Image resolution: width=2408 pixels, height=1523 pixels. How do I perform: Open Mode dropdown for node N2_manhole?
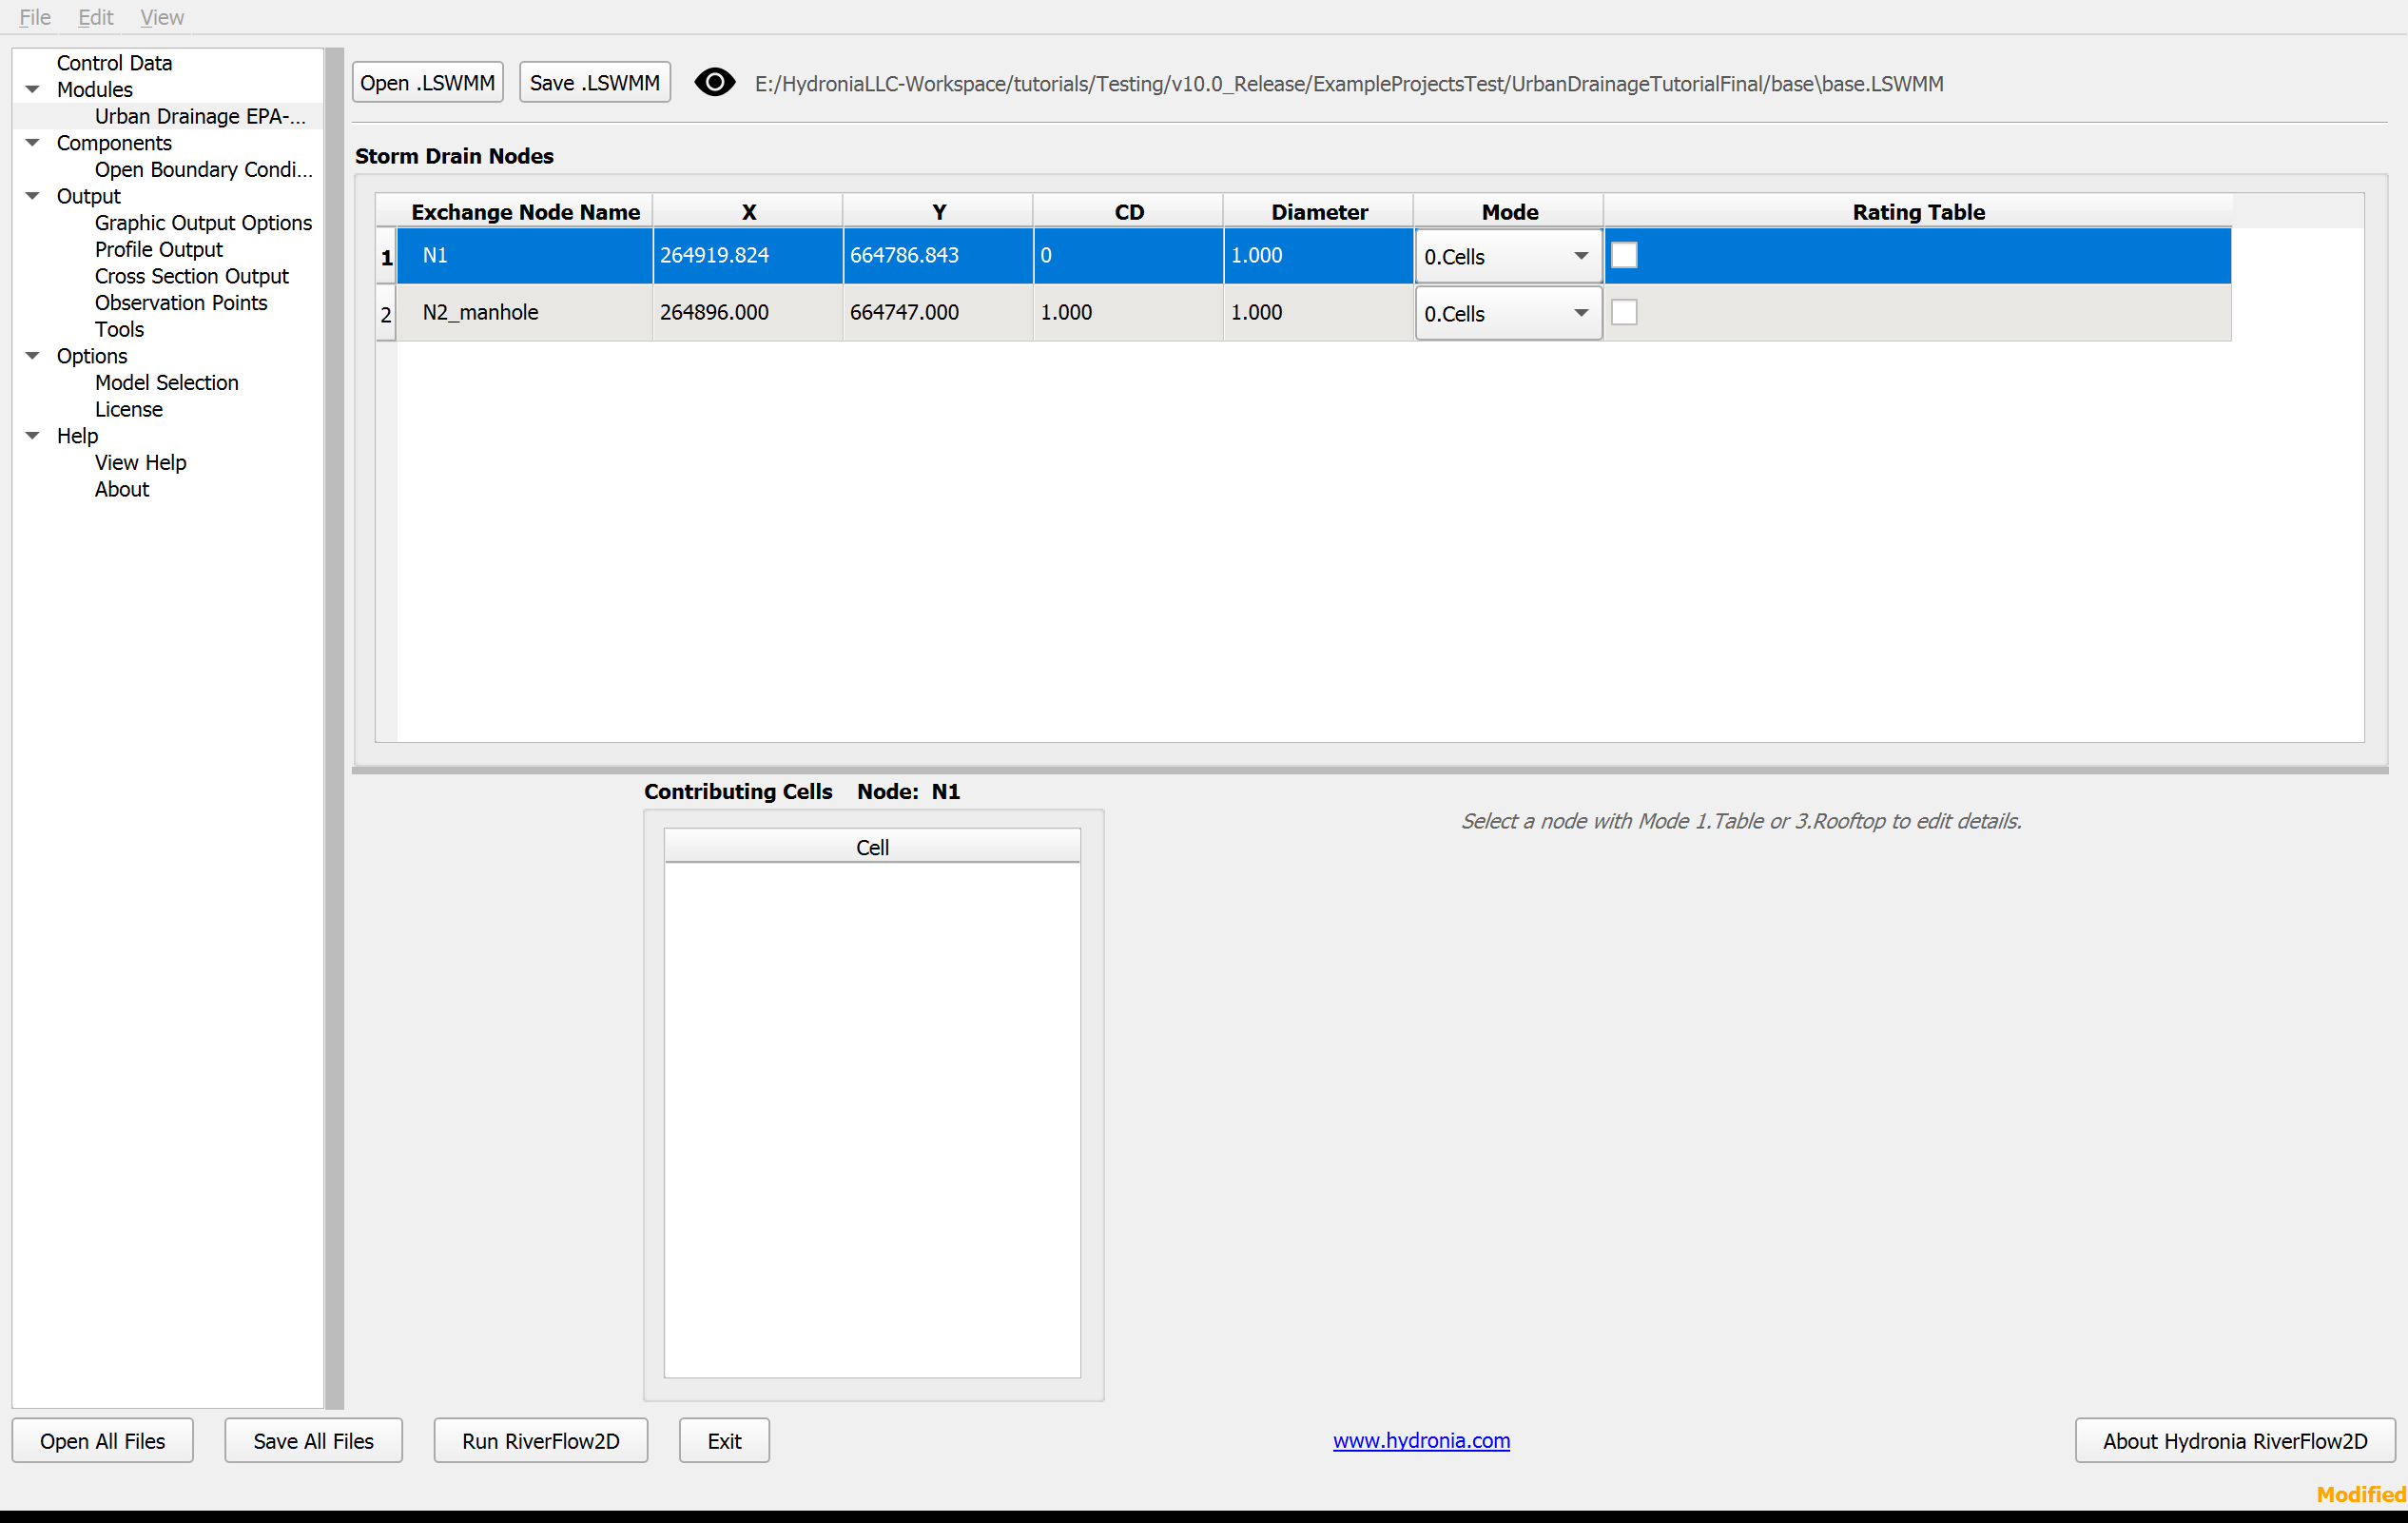1508,313
